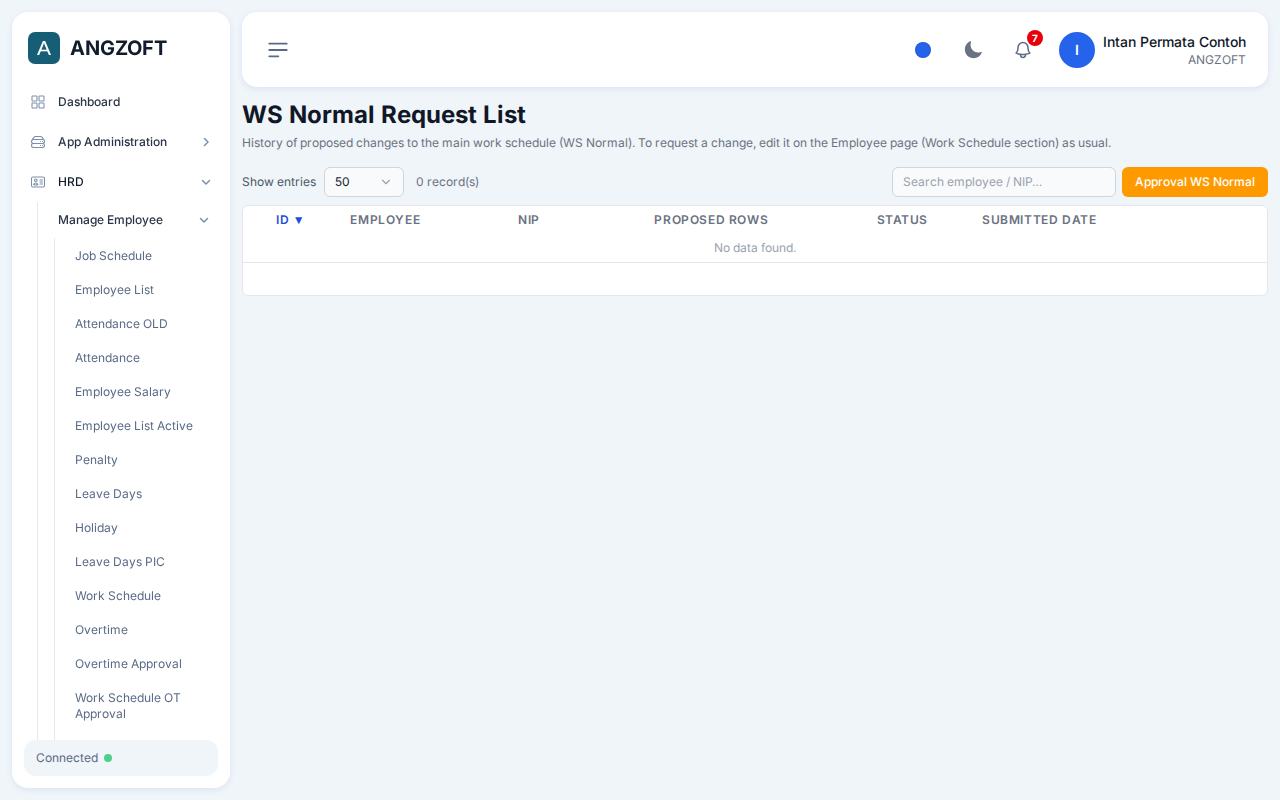Switch to dark mode with moon icon

[973, 50]
